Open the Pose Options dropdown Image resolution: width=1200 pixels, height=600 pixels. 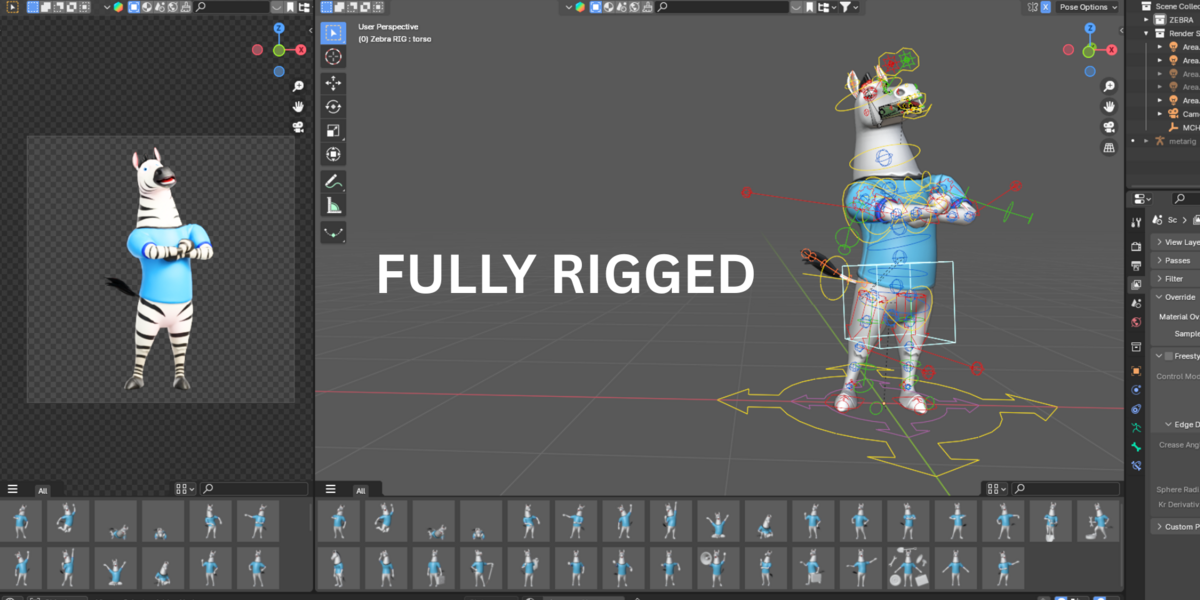(x=1086, y=7)
